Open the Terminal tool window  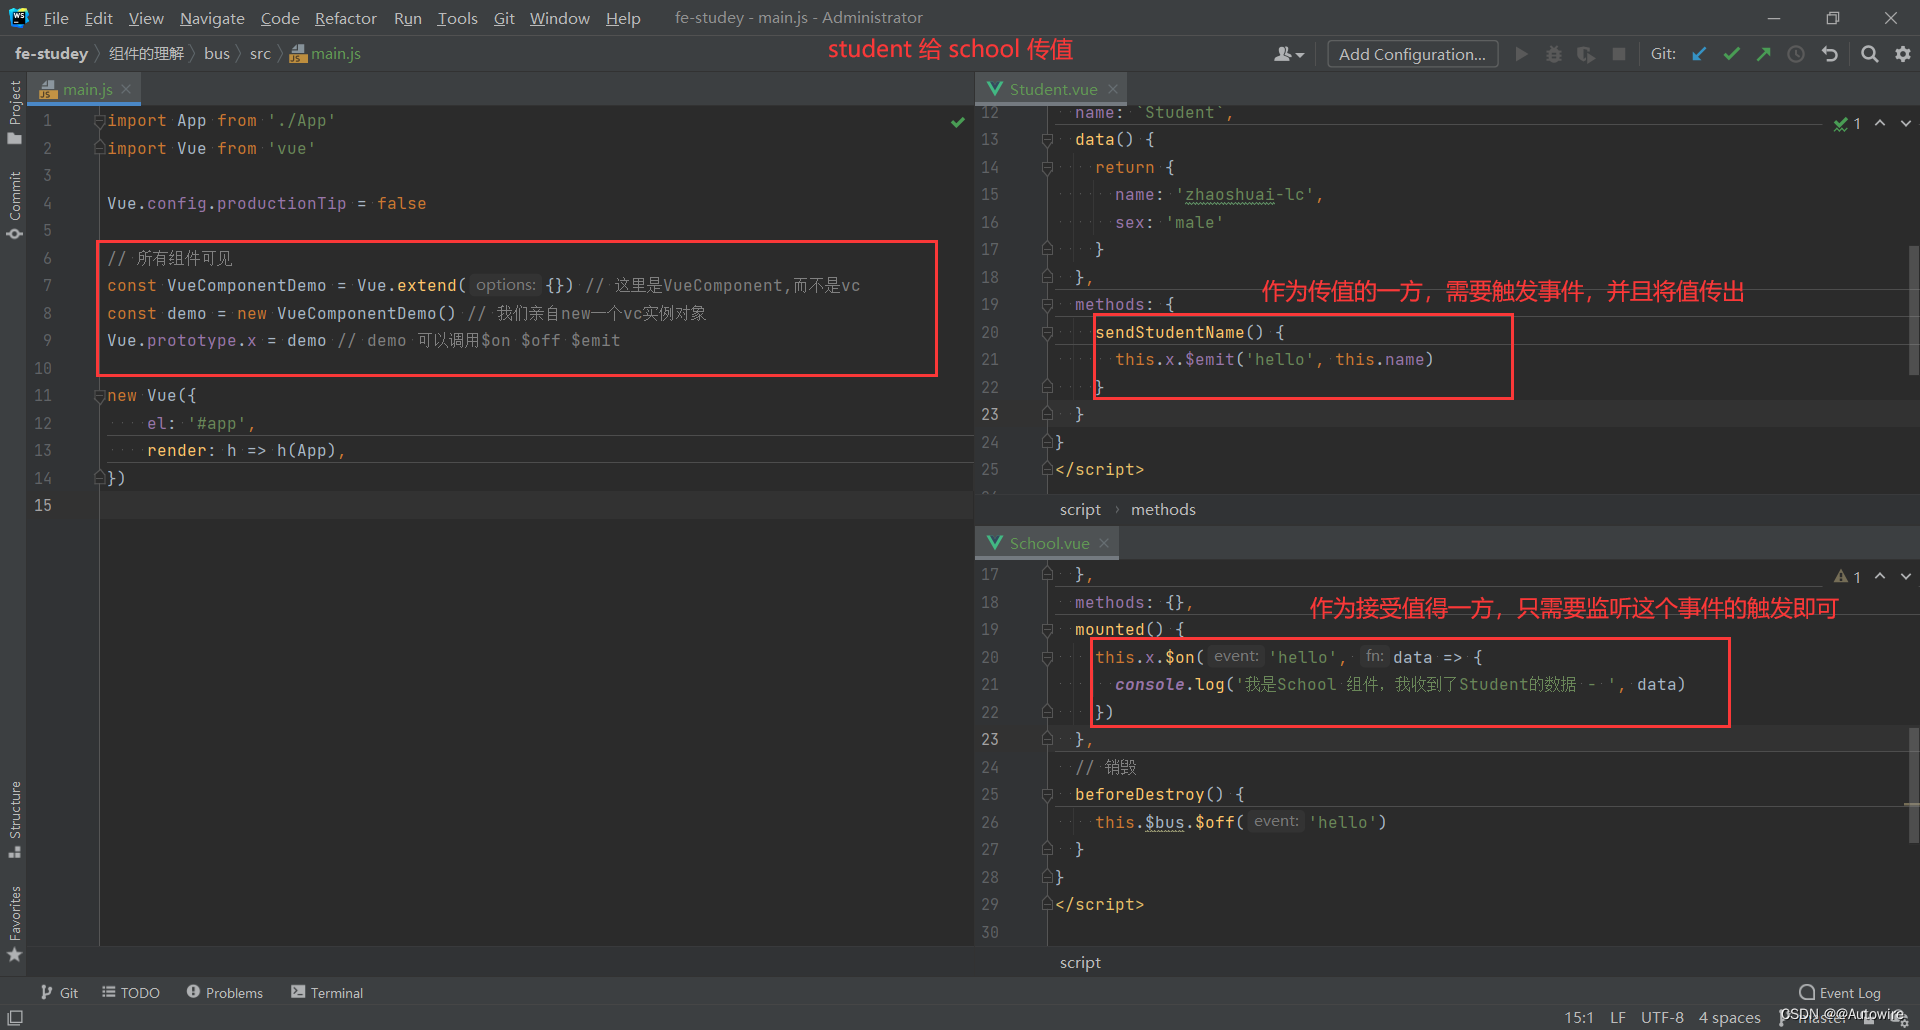(327, 992)
